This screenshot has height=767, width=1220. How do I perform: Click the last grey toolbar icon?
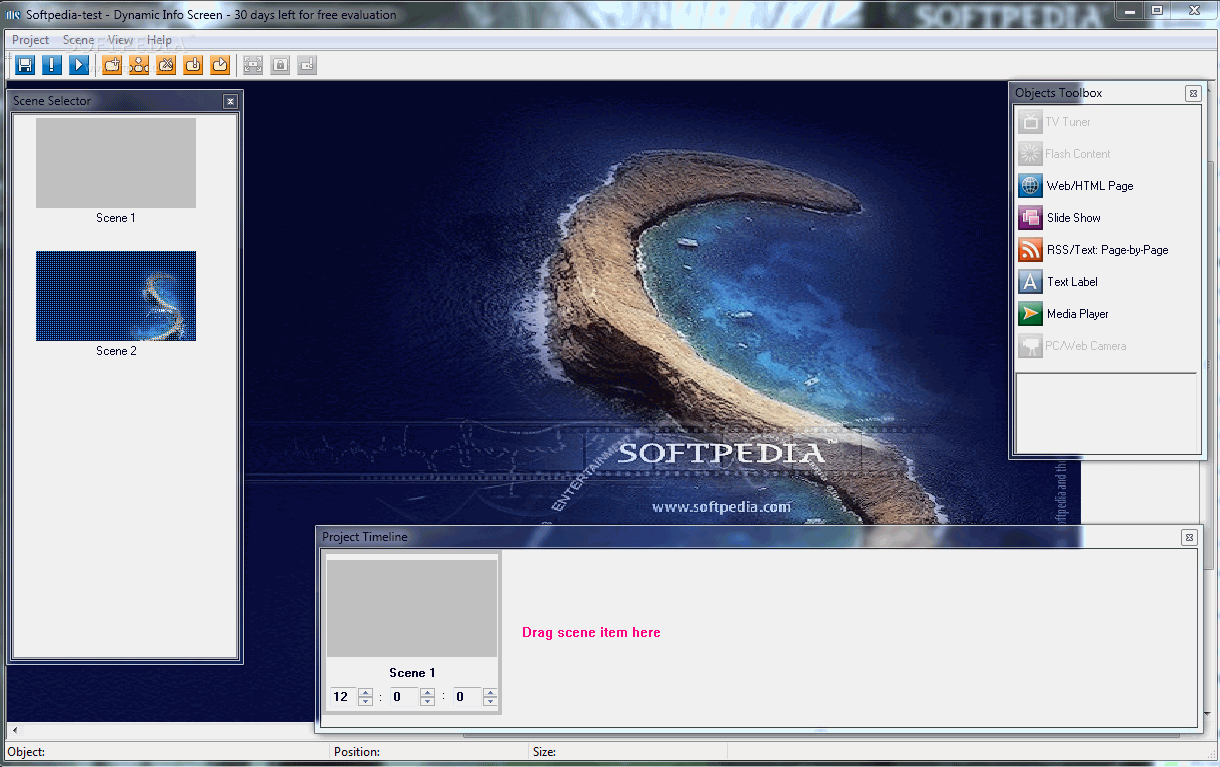pyautogui.click(x=307, y=65)
